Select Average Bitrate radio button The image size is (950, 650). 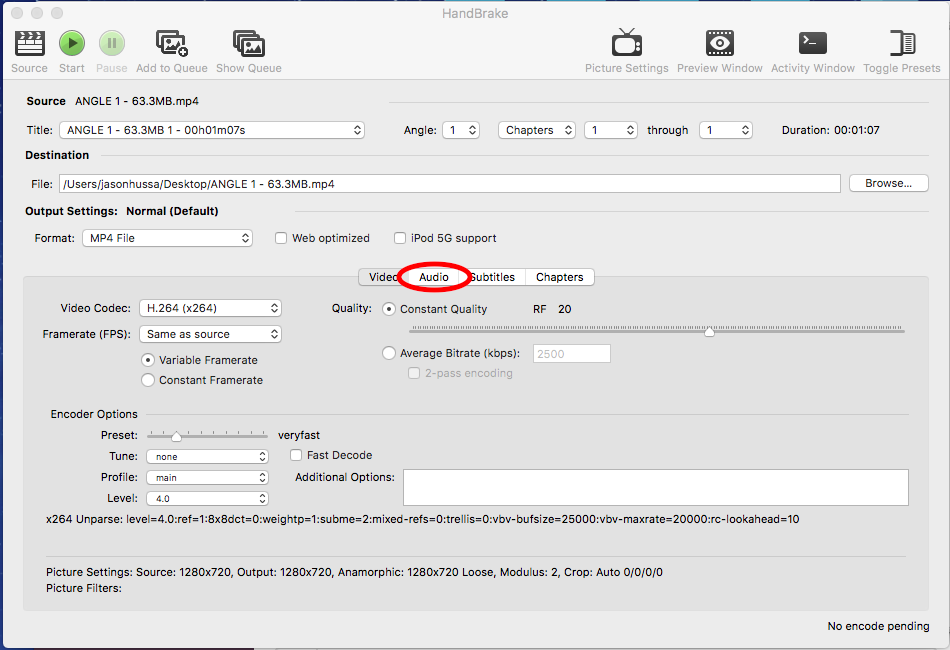click(x=389, y=353)
